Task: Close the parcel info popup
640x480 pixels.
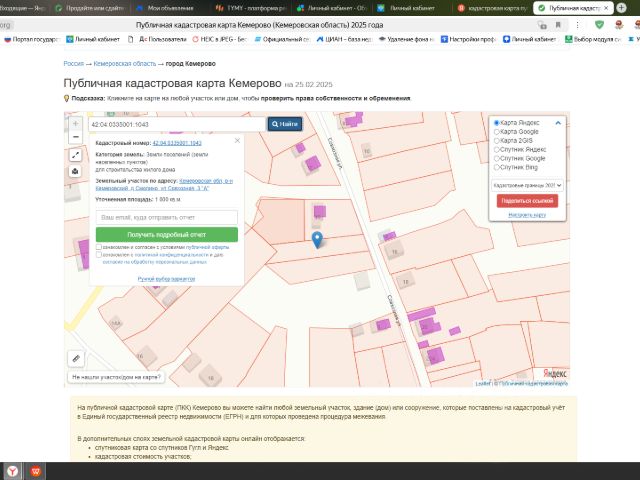Action: click(237, 140)
